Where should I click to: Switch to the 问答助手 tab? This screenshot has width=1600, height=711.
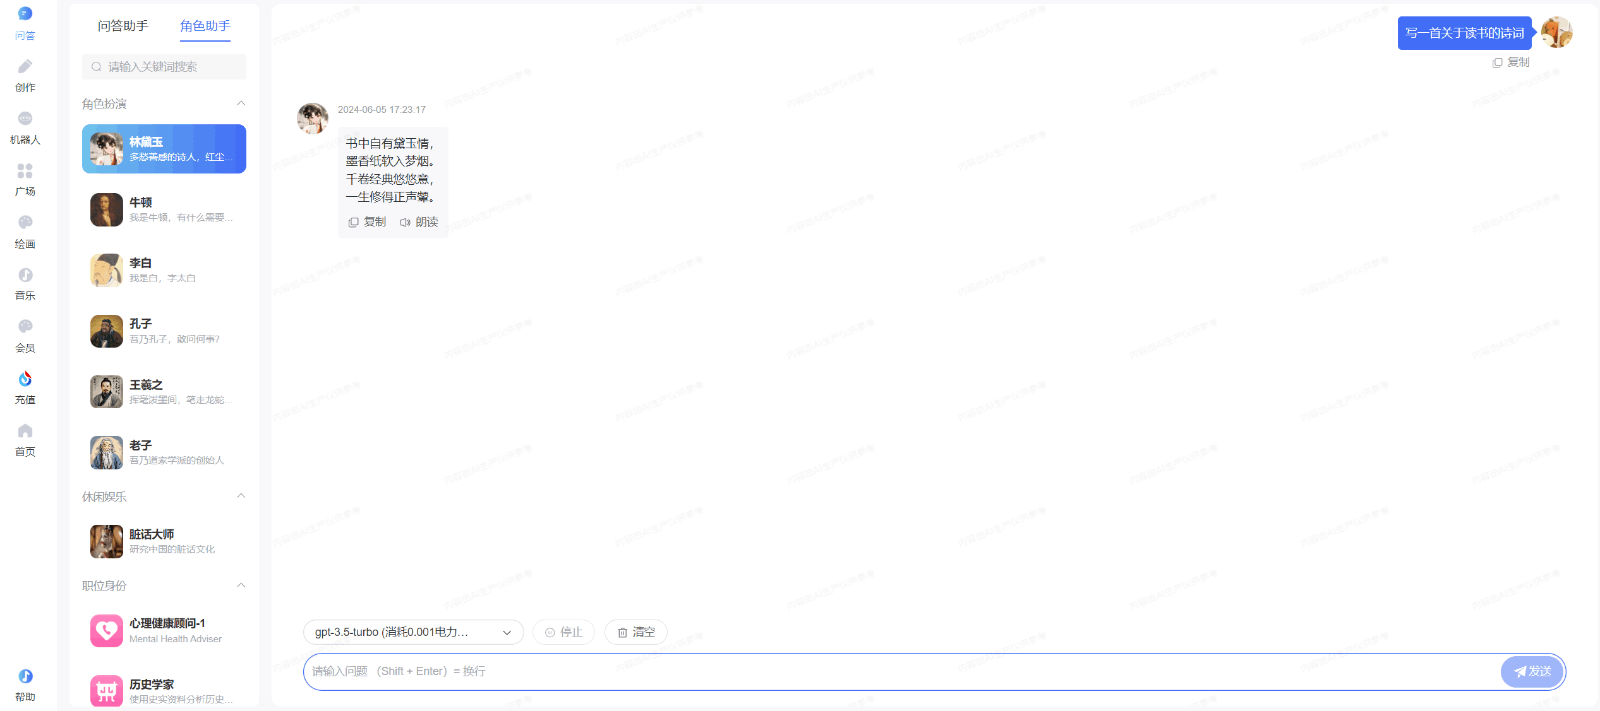point(123,26)
